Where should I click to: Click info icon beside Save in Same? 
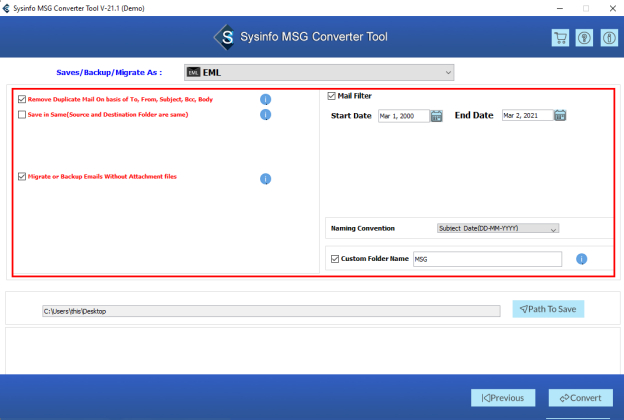pos(266,115)
